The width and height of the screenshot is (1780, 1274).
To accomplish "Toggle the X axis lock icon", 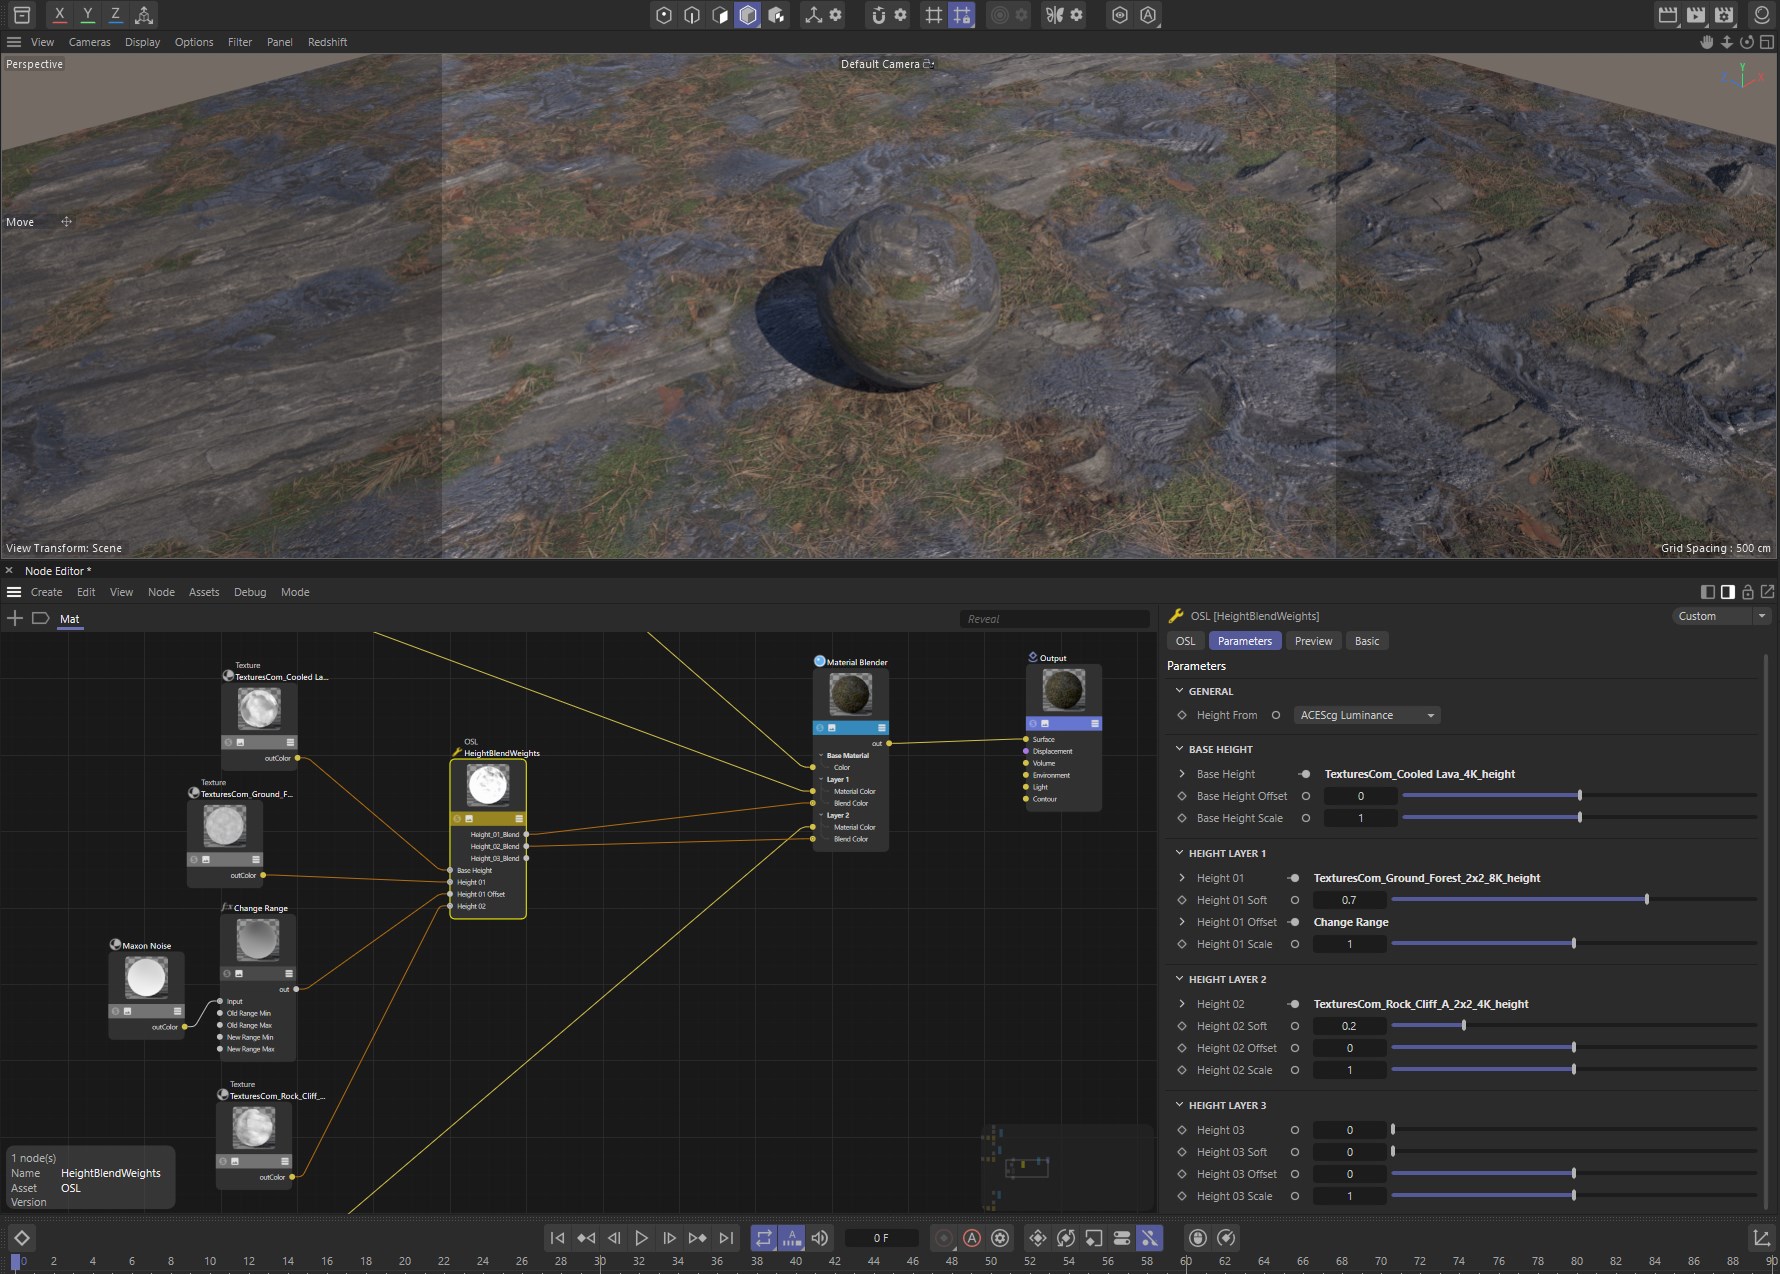I will (60, 15).
